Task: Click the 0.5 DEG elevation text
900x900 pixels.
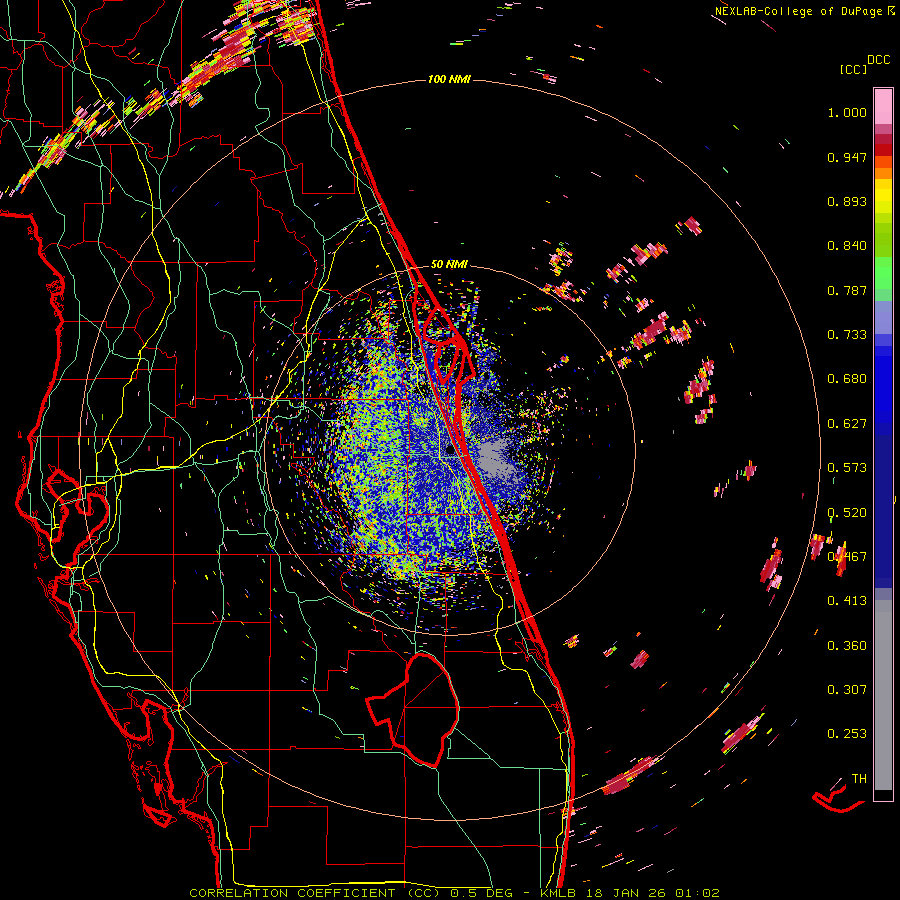Action: pyautogui.click(x=480, y=893)
